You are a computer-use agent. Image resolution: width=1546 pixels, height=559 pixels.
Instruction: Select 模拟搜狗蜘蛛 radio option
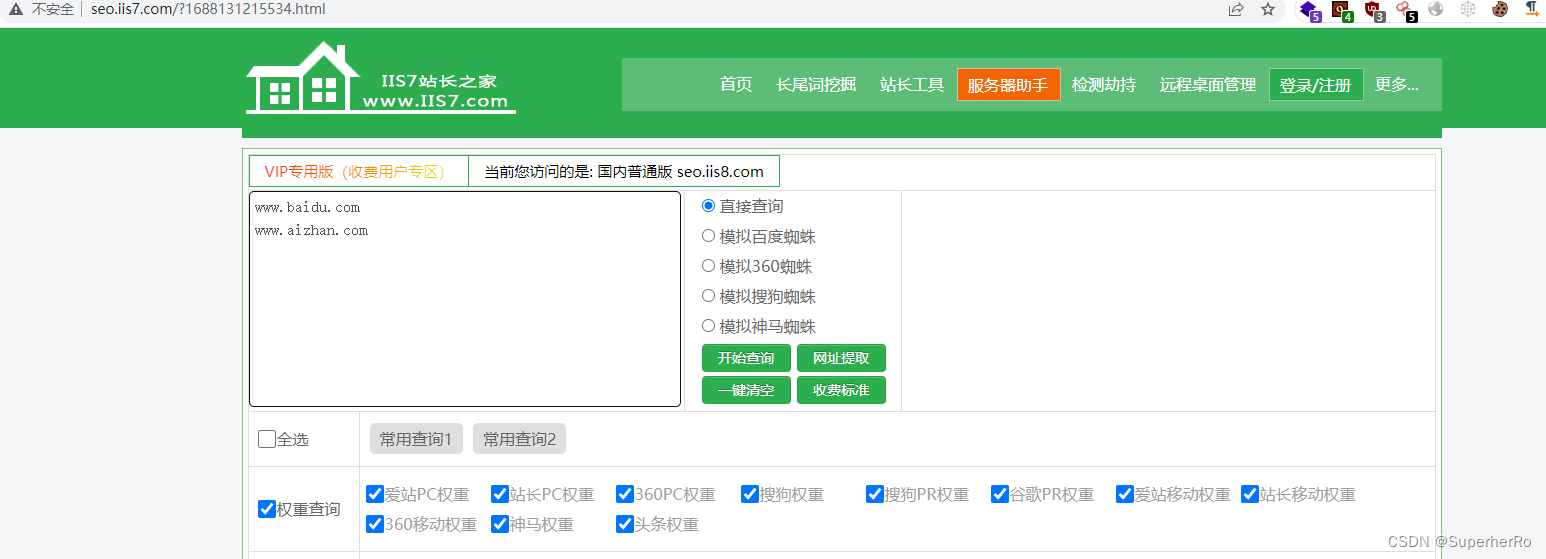pos(709,296)
